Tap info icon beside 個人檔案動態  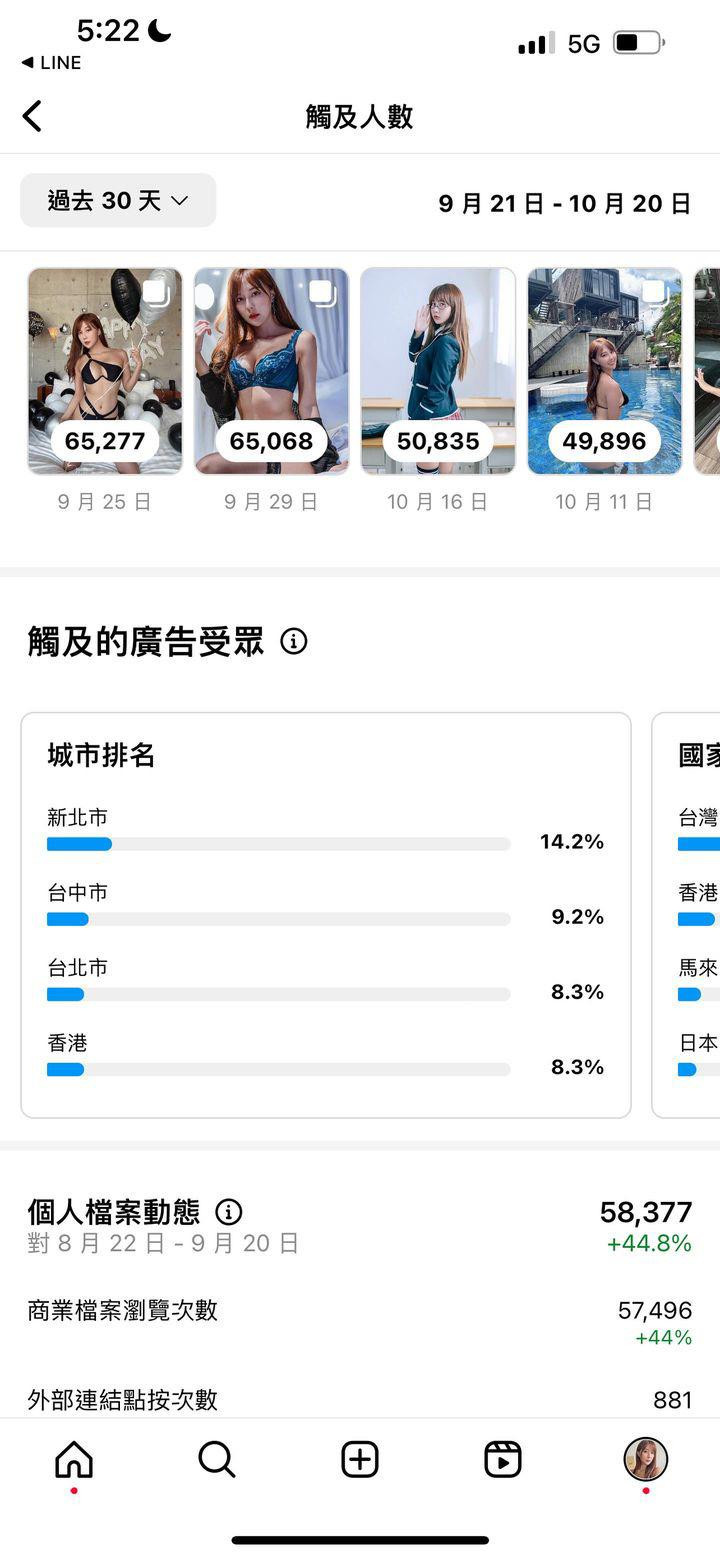tap(229, 1213)
